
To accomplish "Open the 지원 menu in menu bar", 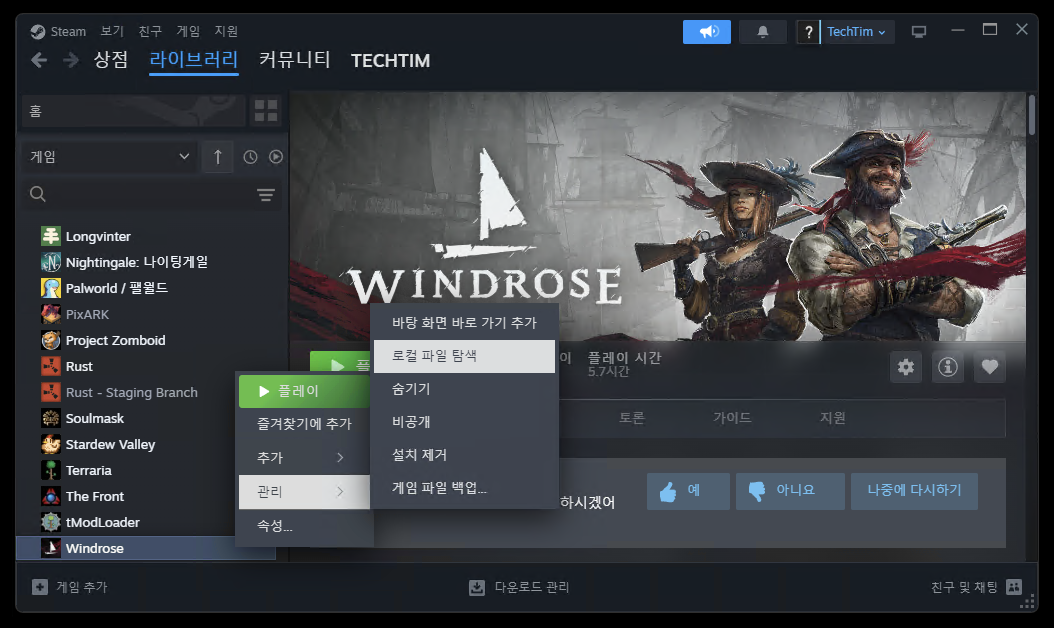I will pos(226,31).
